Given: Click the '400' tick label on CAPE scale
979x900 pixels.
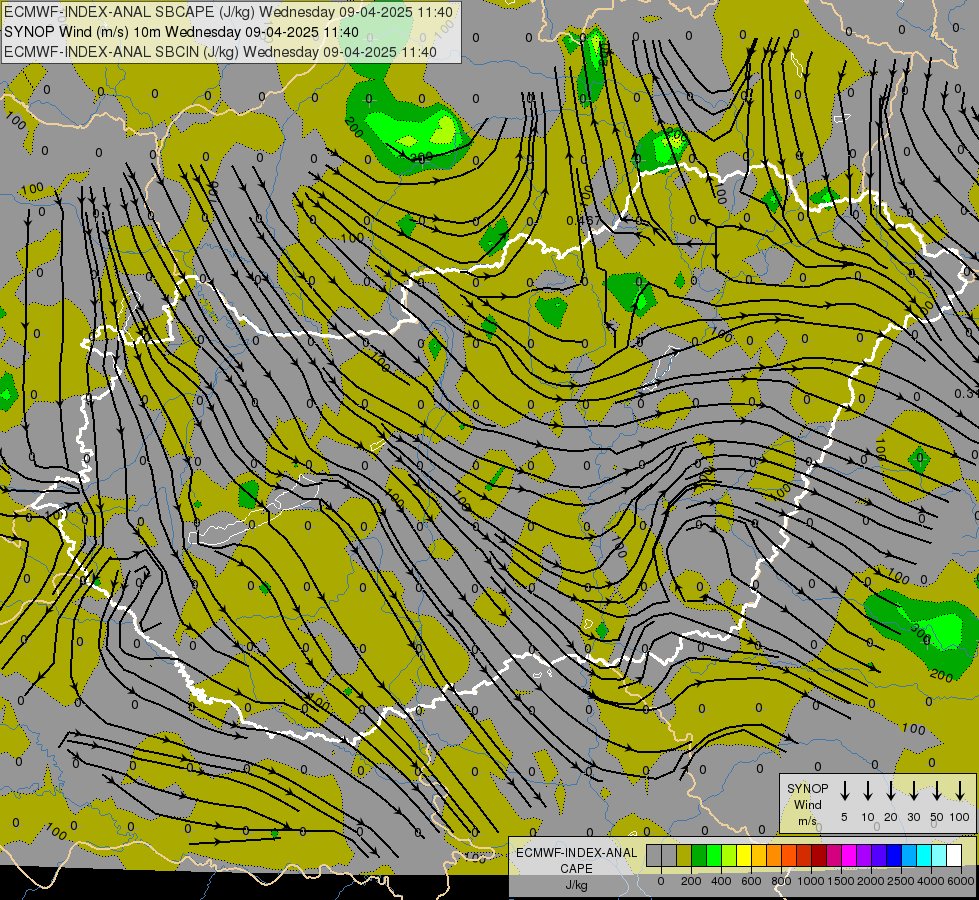Looking at the screenshot, I should [x=721, y=881].
